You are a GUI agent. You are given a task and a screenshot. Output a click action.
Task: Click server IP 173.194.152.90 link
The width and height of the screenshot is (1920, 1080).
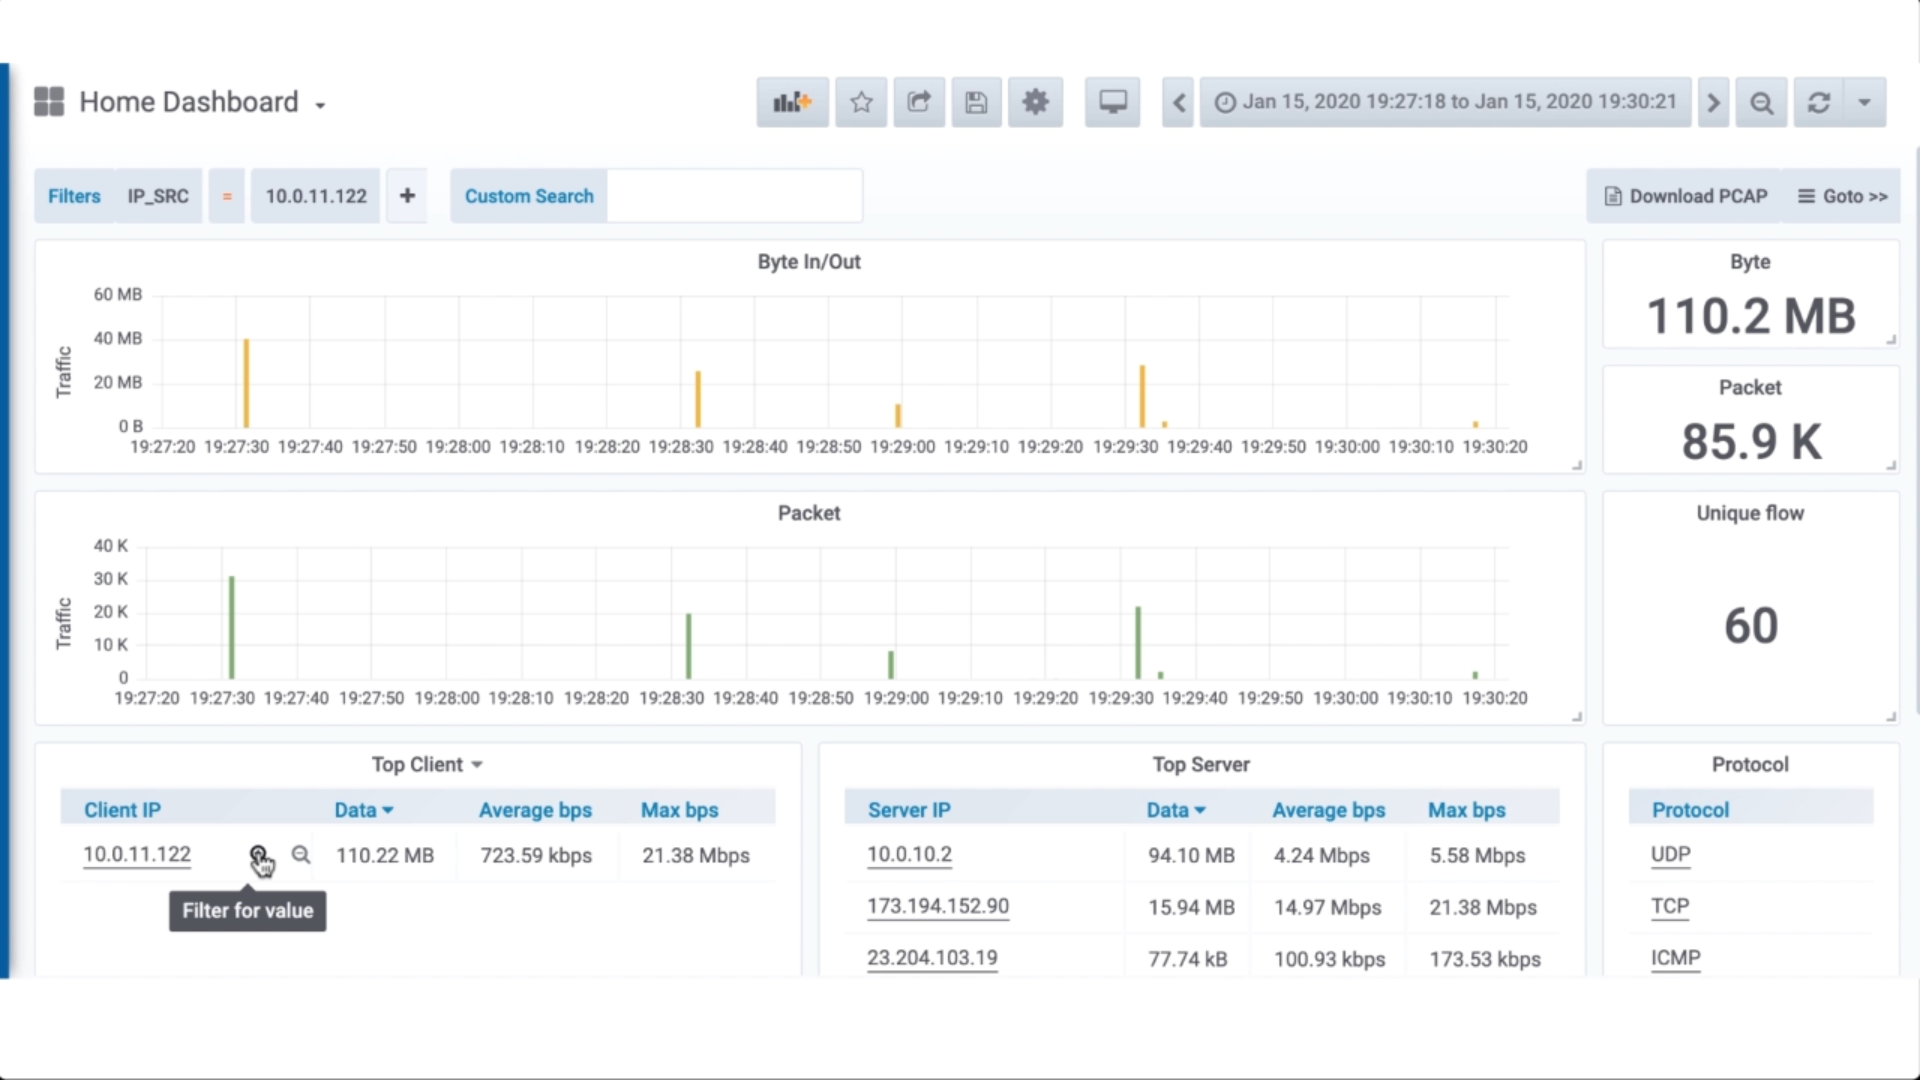(937, 906)
